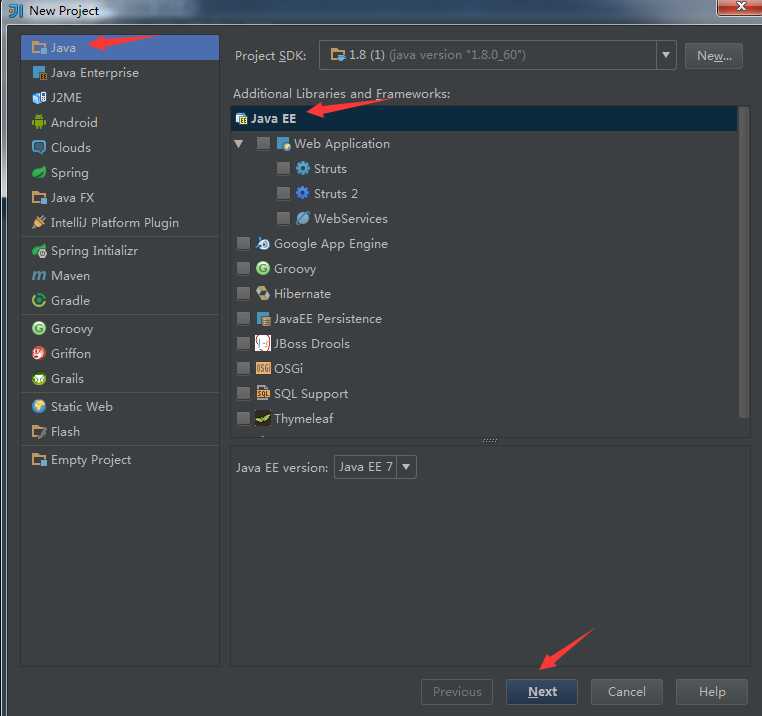Tick the Hibernate checkbox

pyautogui.click(x=243, y=293)
